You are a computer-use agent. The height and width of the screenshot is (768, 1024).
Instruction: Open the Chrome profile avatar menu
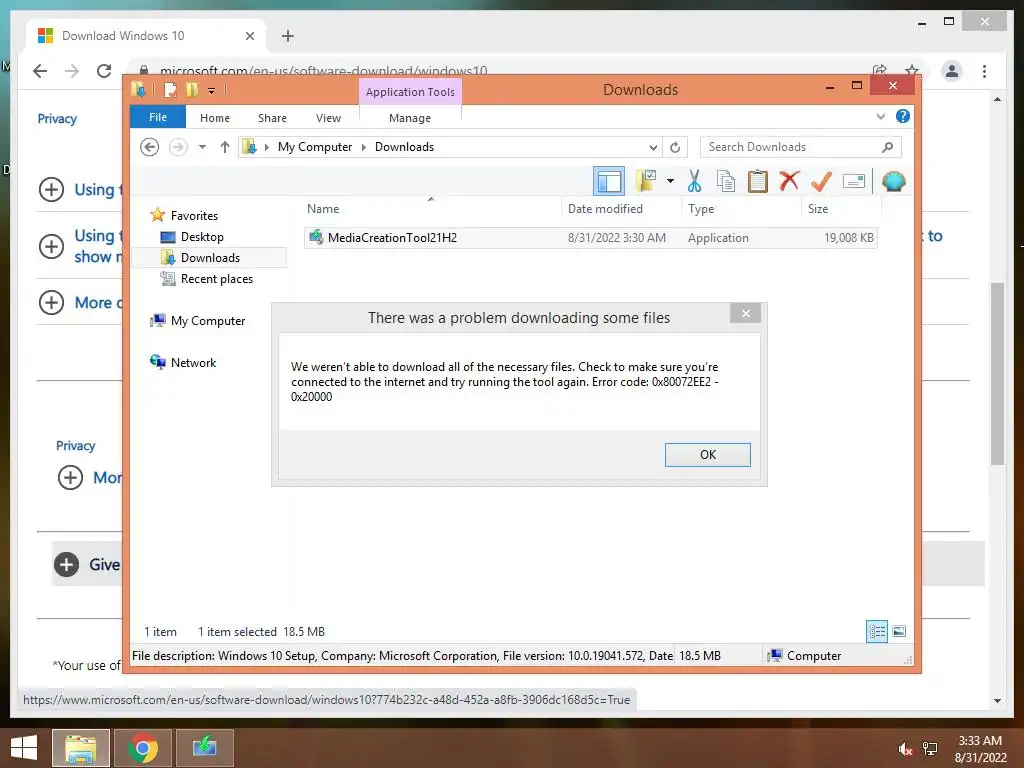coord(952,71)
